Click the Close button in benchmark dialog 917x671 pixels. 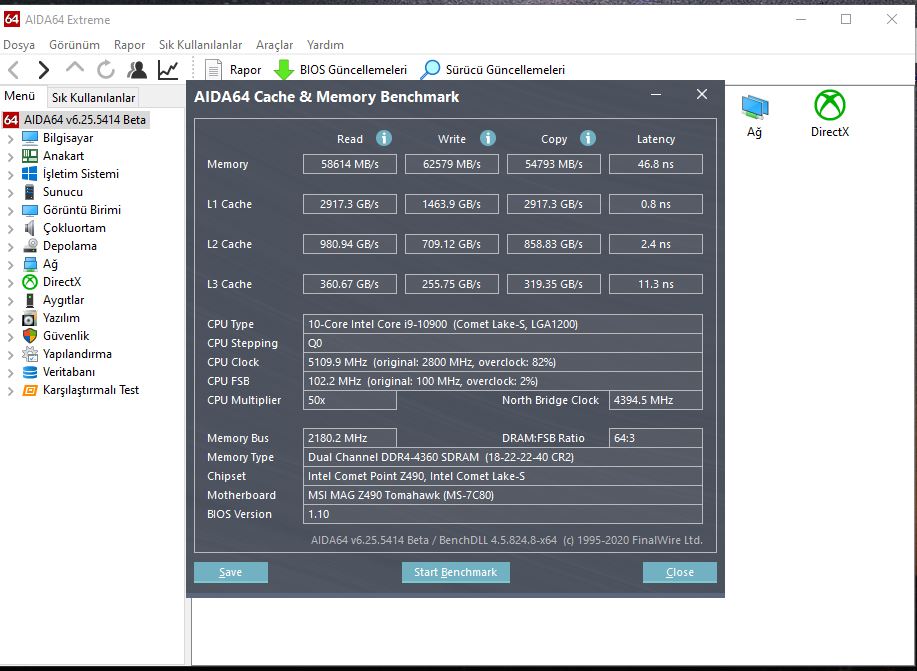(x=680, y=572)
